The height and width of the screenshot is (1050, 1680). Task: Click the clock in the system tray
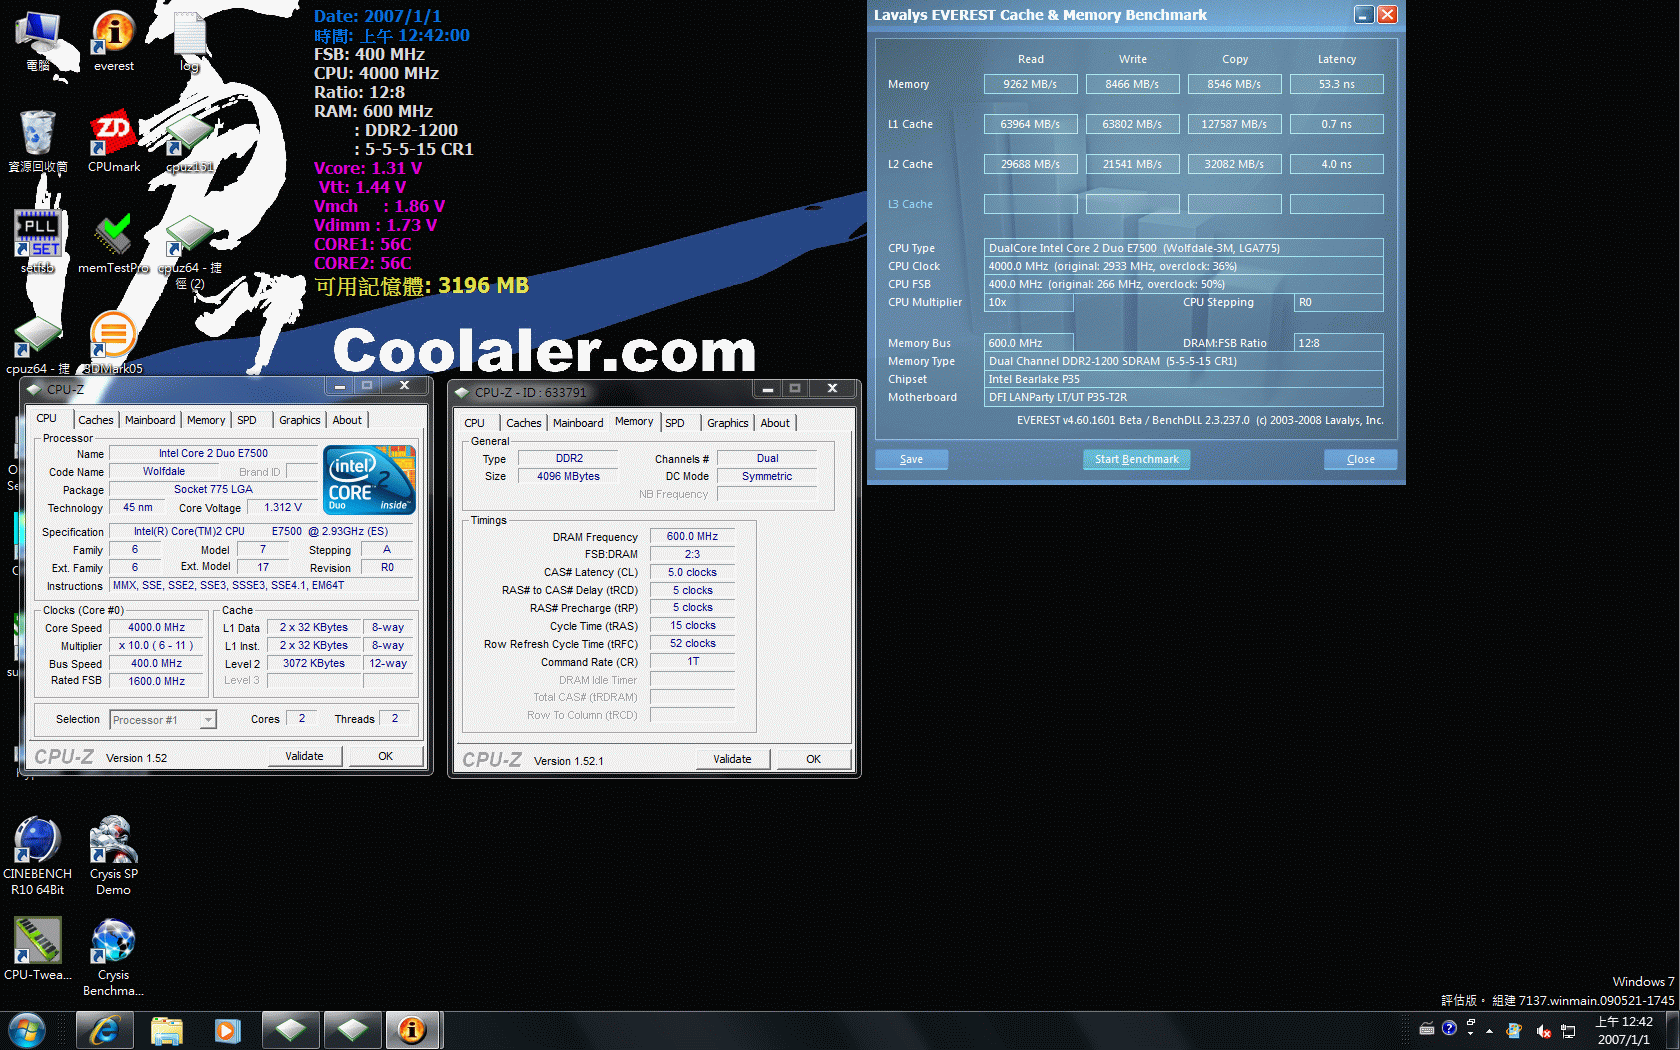[1624, 1030]
